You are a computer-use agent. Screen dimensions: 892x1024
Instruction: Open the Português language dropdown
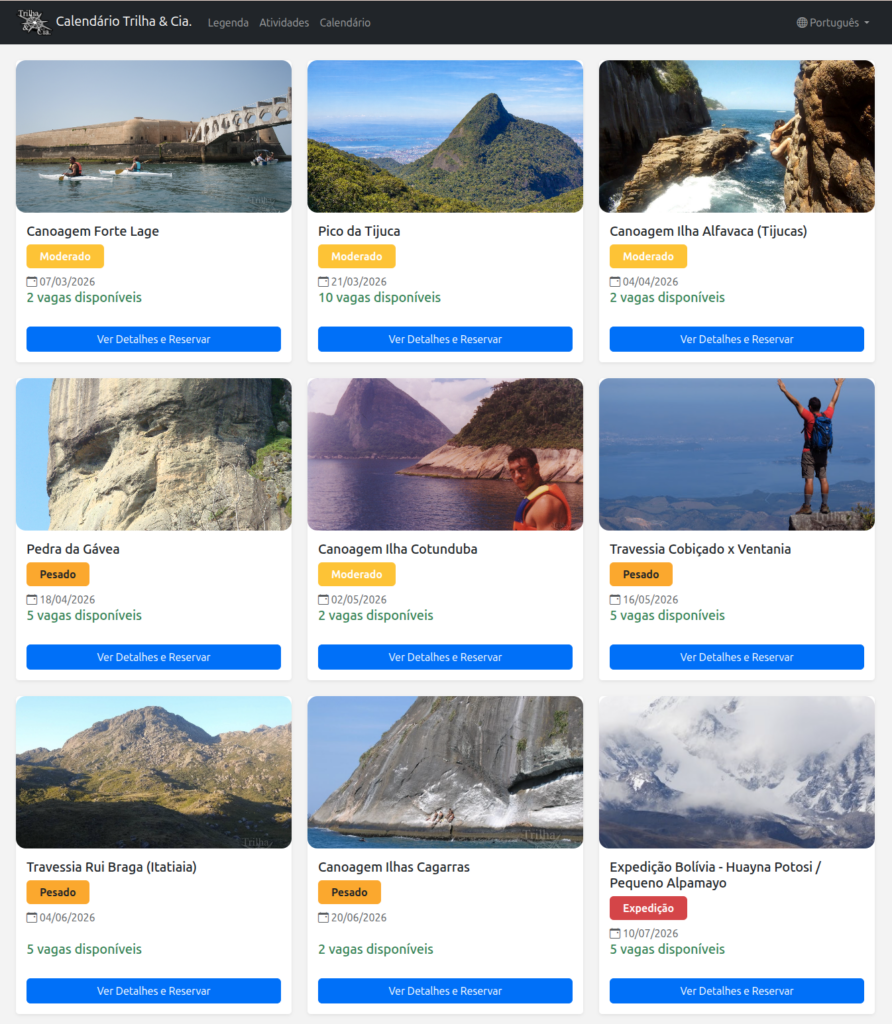coord(834,23)
